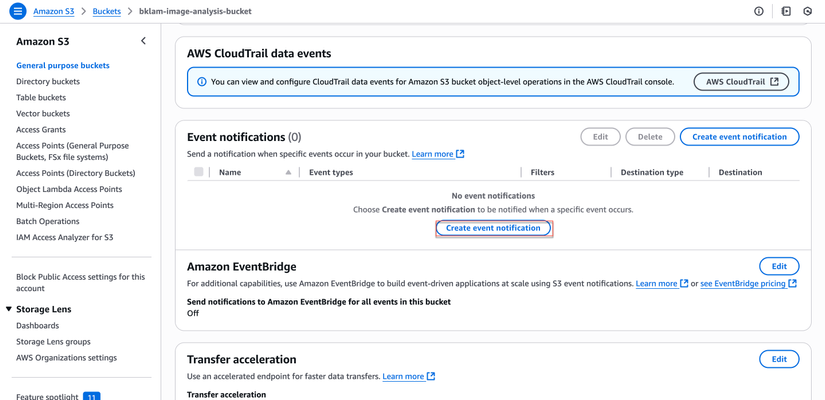
Task: Sort event notifications by Name arrow
Action: [288, 172]
